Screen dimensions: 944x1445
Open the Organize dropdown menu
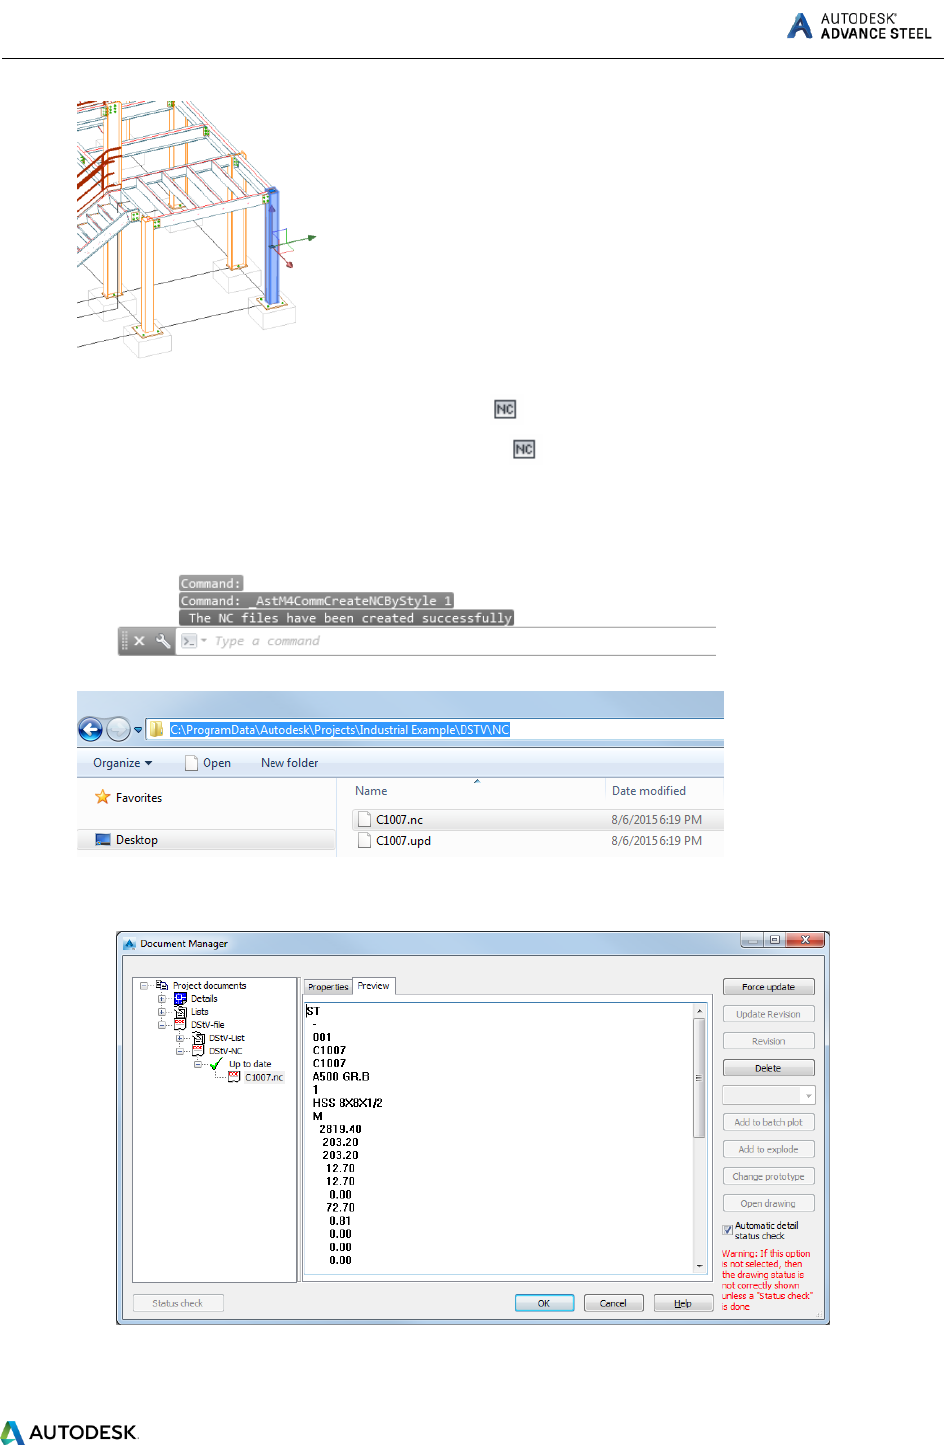123,763
